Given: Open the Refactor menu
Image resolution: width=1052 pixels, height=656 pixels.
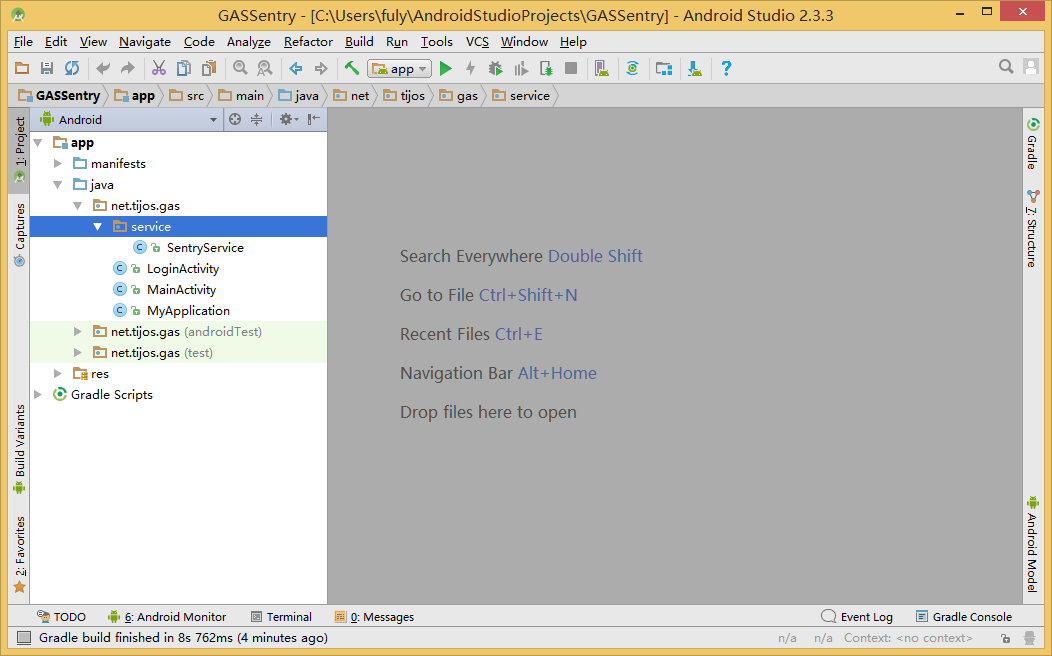Looking at the screenshot, I should click(x=308, y=42).
